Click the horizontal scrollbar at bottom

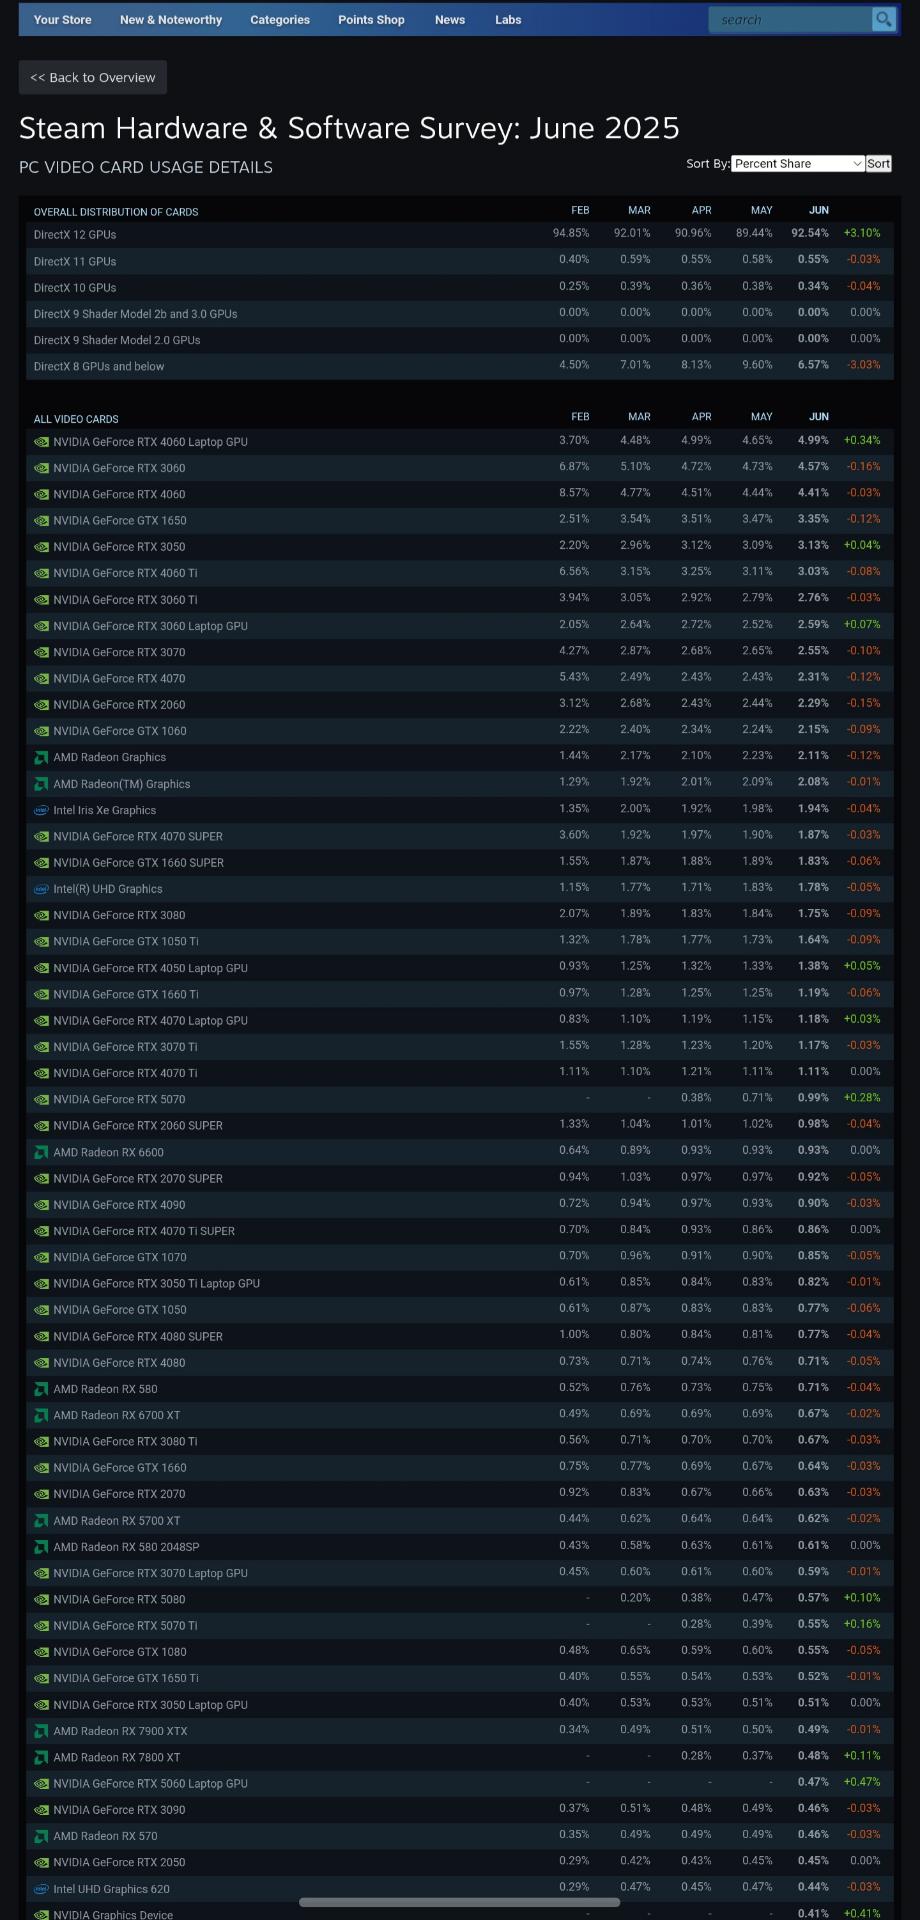point(459,1902)
